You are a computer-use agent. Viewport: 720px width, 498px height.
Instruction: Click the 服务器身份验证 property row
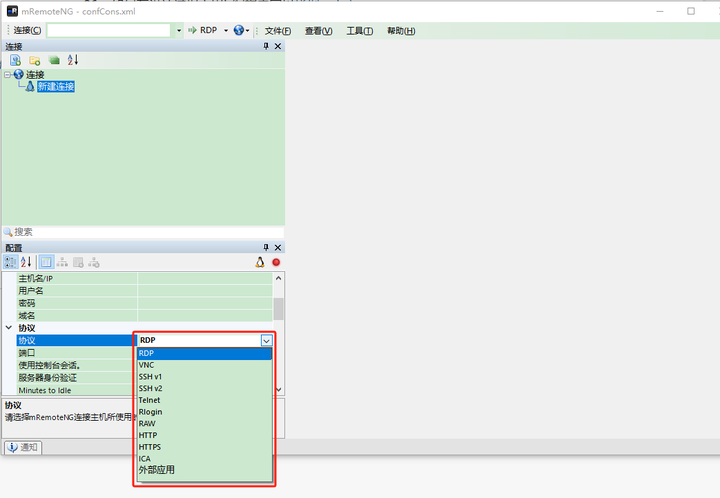(75, 378)
